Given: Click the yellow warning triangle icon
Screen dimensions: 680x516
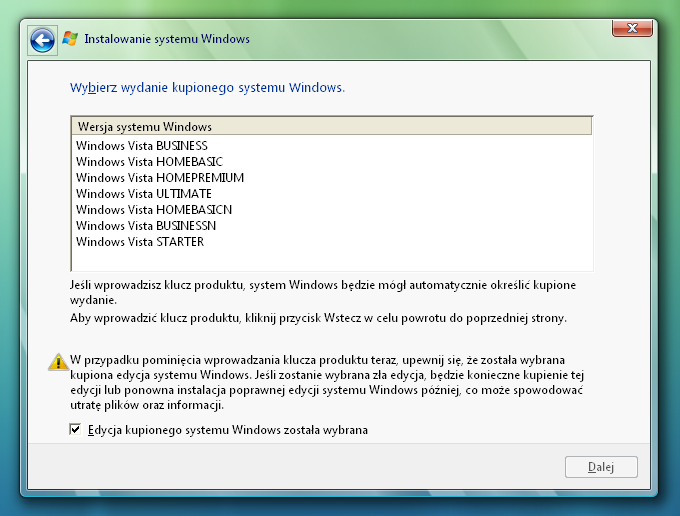Looking at the screenshot, I should tap(58, 362).
